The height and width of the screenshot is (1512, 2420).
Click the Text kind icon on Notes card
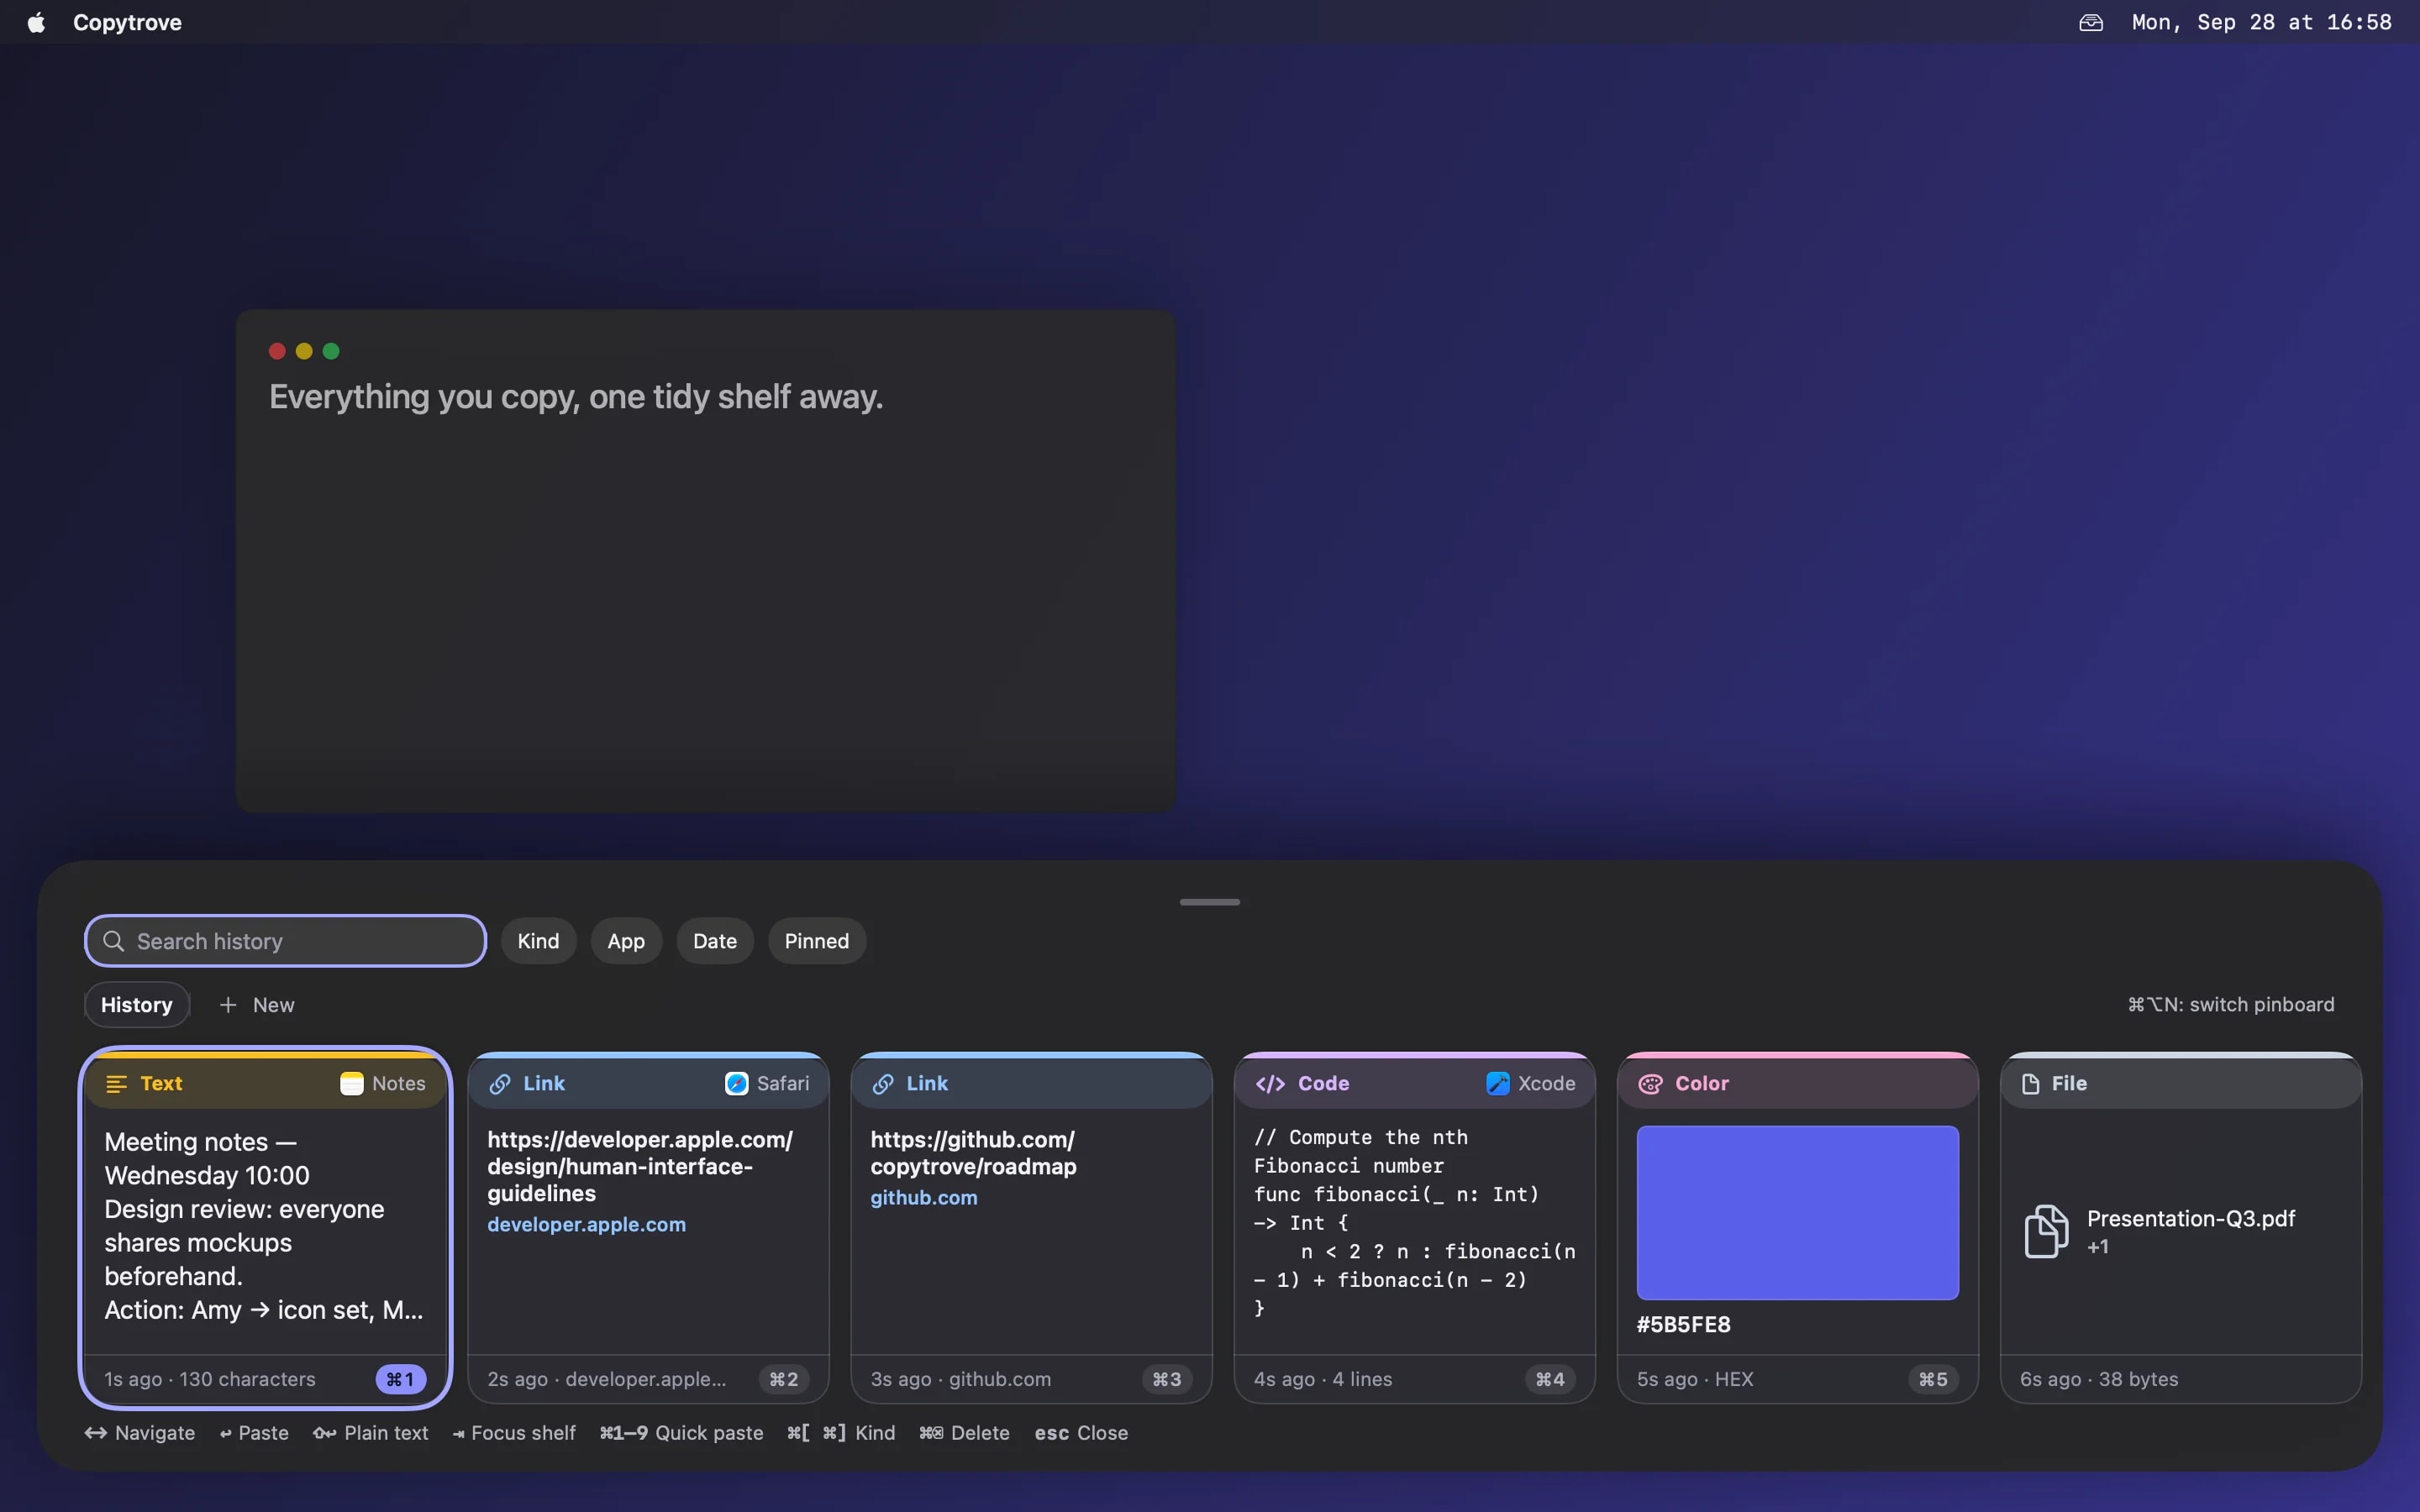point(116,1084)
